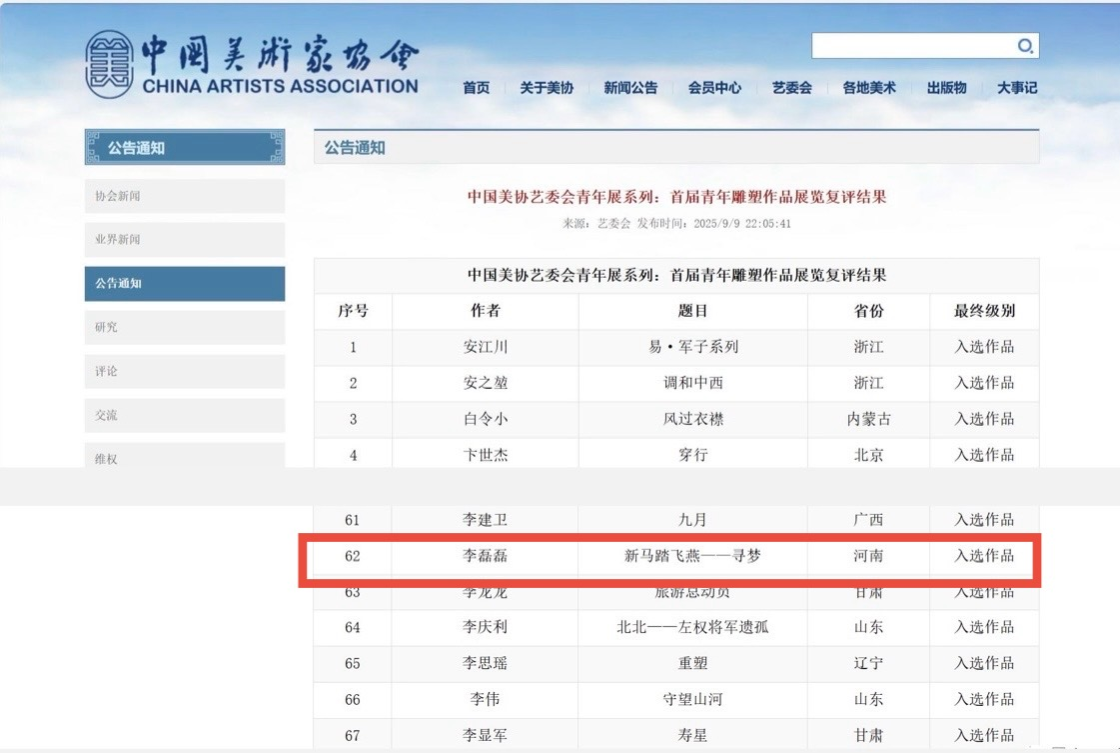Select 协会新闻 in the left sidebar
The width and height of the screenshot is (1120, 753).
[184, 196]
